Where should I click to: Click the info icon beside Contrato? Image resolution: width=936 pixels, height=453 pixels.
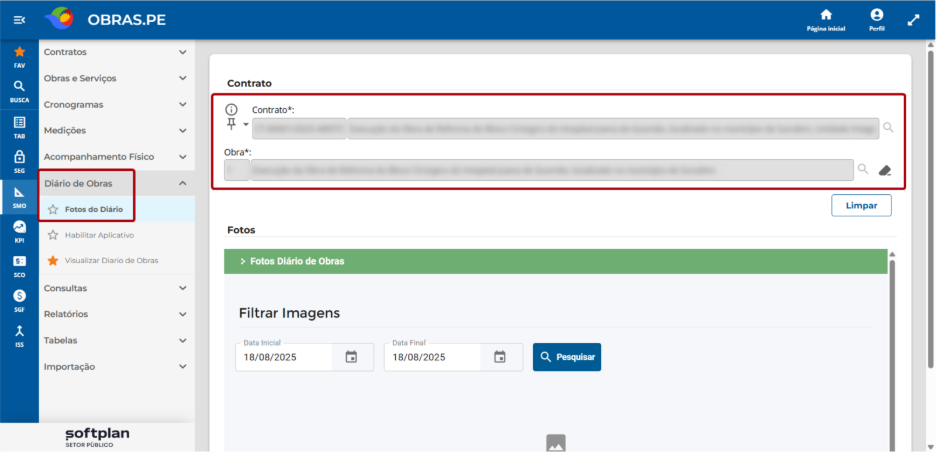231,110
